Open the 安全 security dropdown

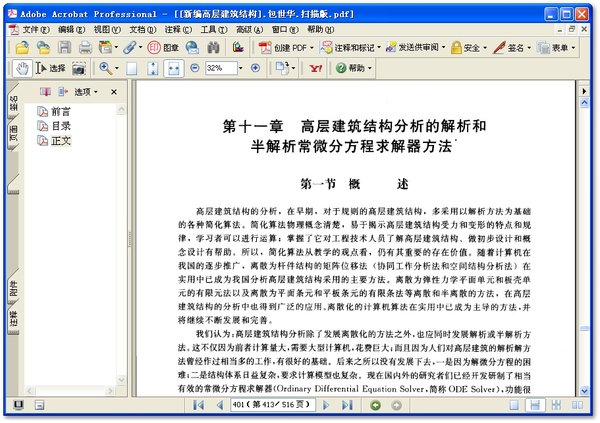485,48
